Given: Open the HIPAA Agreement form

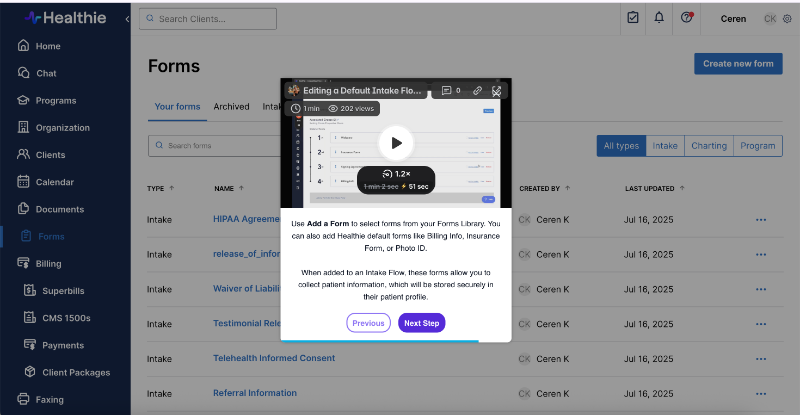Looking at the screenshot, I should (246, 219).
